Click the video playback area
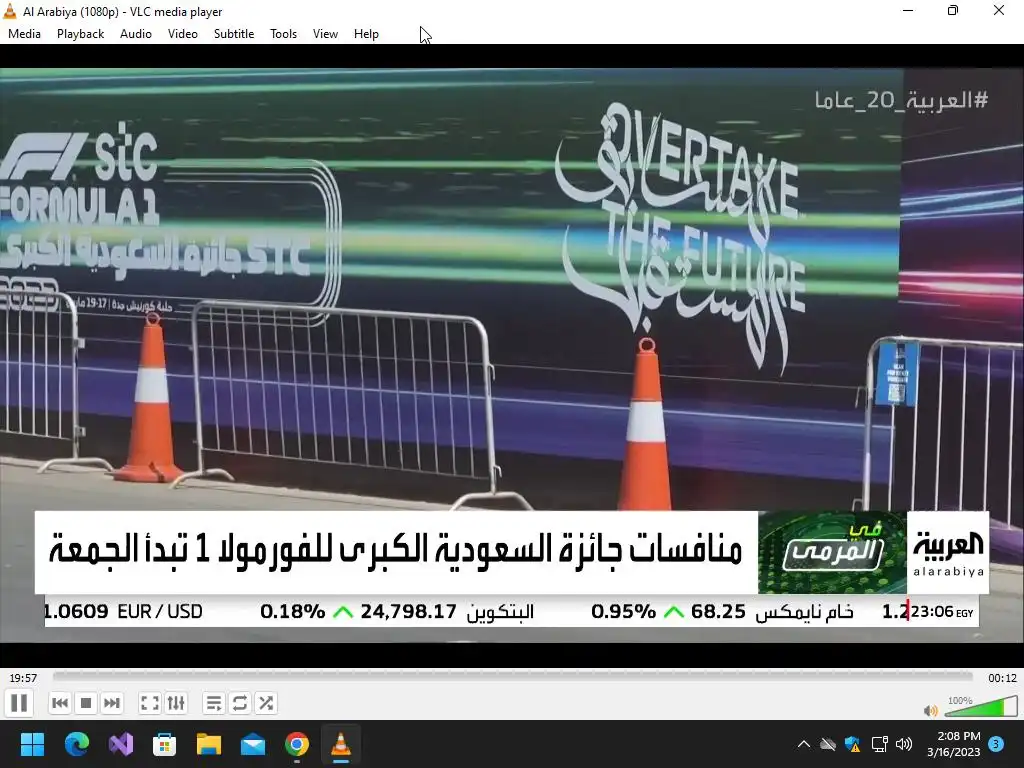This screenshot has width=1024, height=768. pos(512,356)
